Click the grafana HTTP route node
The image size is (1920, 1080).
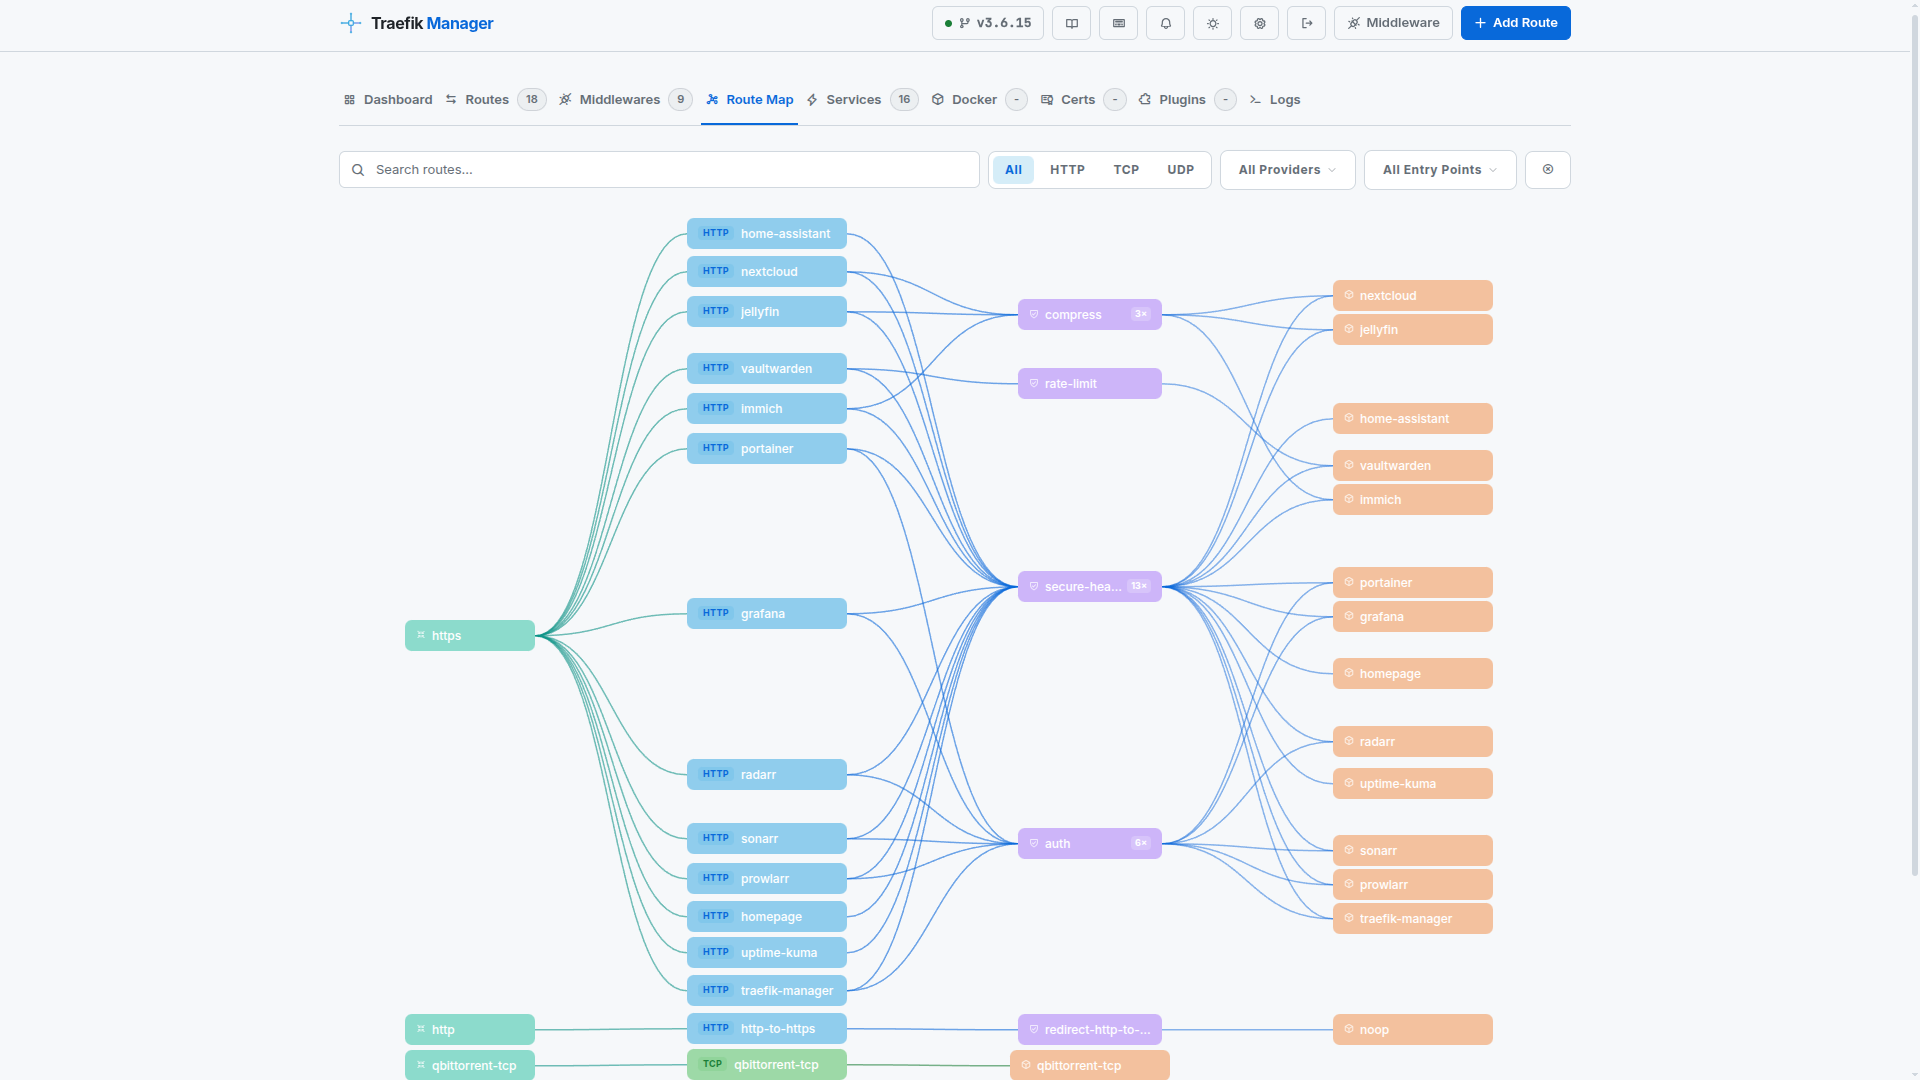(767, 614)
